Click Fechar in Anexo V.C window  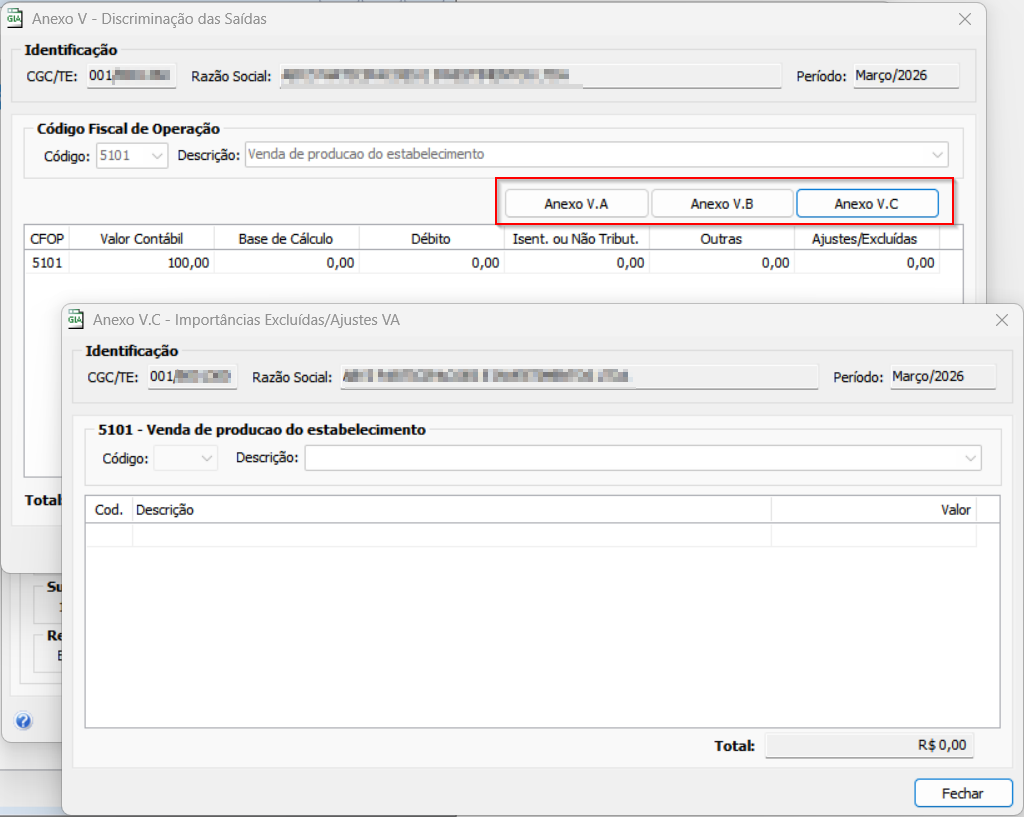[963, 793]
